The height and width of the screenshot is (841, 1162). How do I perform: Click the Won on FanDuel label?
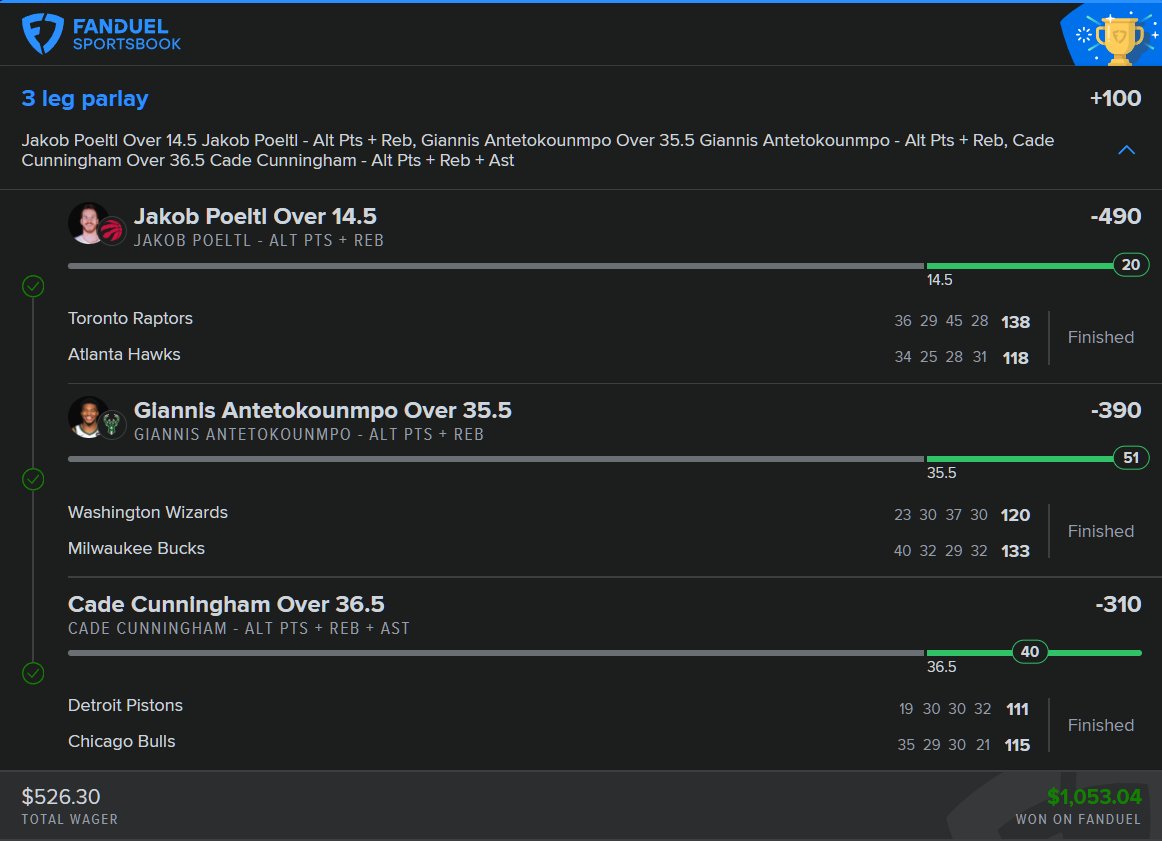point(1078,820)
